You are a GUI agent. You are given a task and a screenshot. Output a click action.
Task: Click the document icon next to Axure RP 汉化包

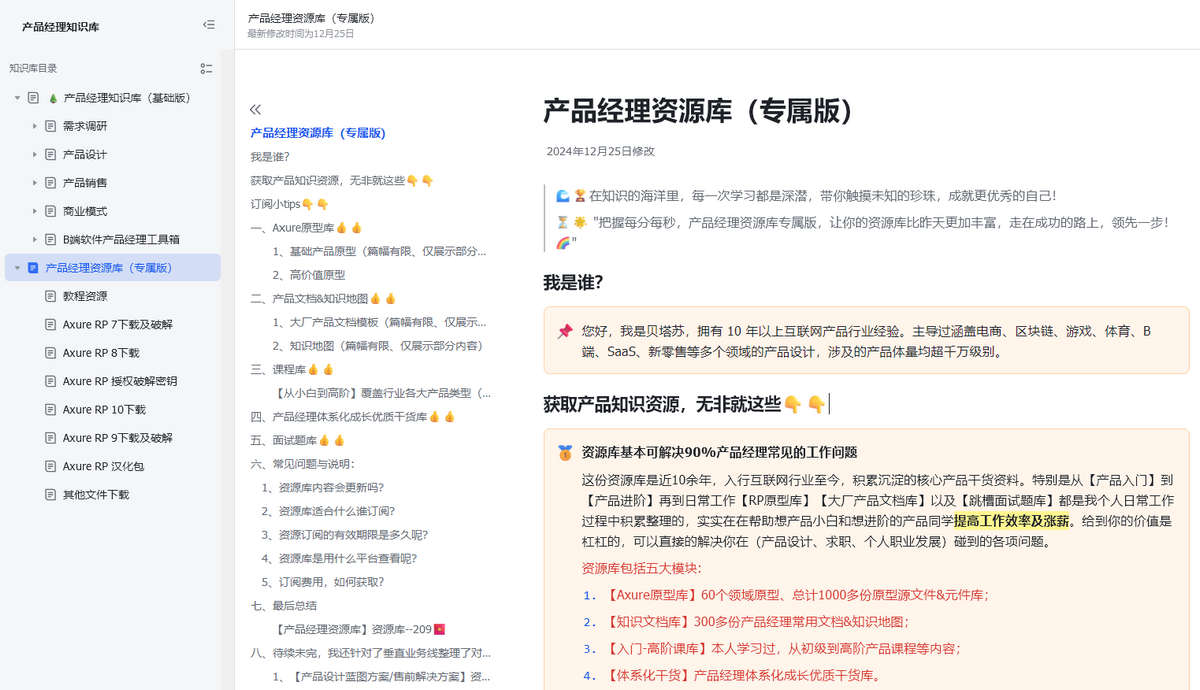[51, 467]
